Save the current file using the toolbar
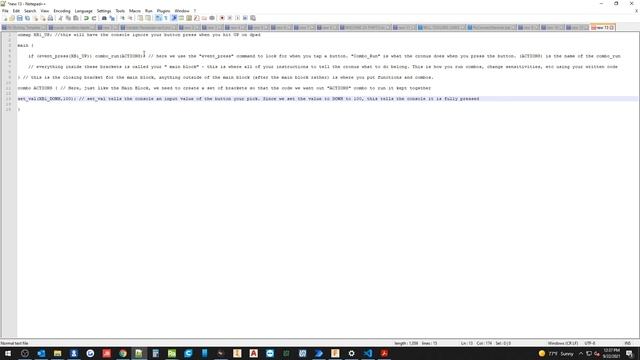The height and width of the screenshot is (360, 640). pos(20,18)
